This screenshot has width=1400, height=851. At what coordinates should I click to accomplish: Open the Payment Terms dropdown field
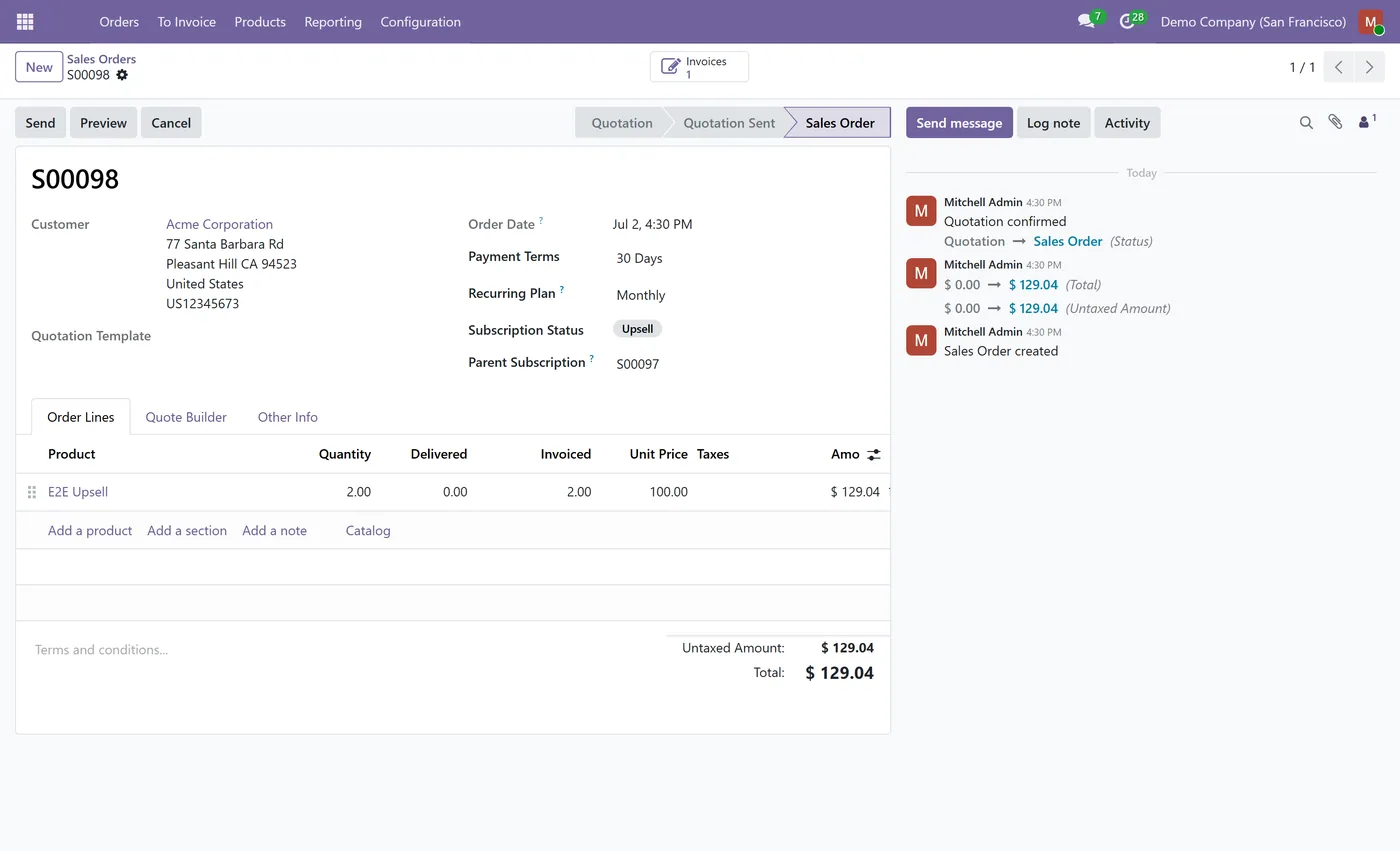(x=742, y=258)
